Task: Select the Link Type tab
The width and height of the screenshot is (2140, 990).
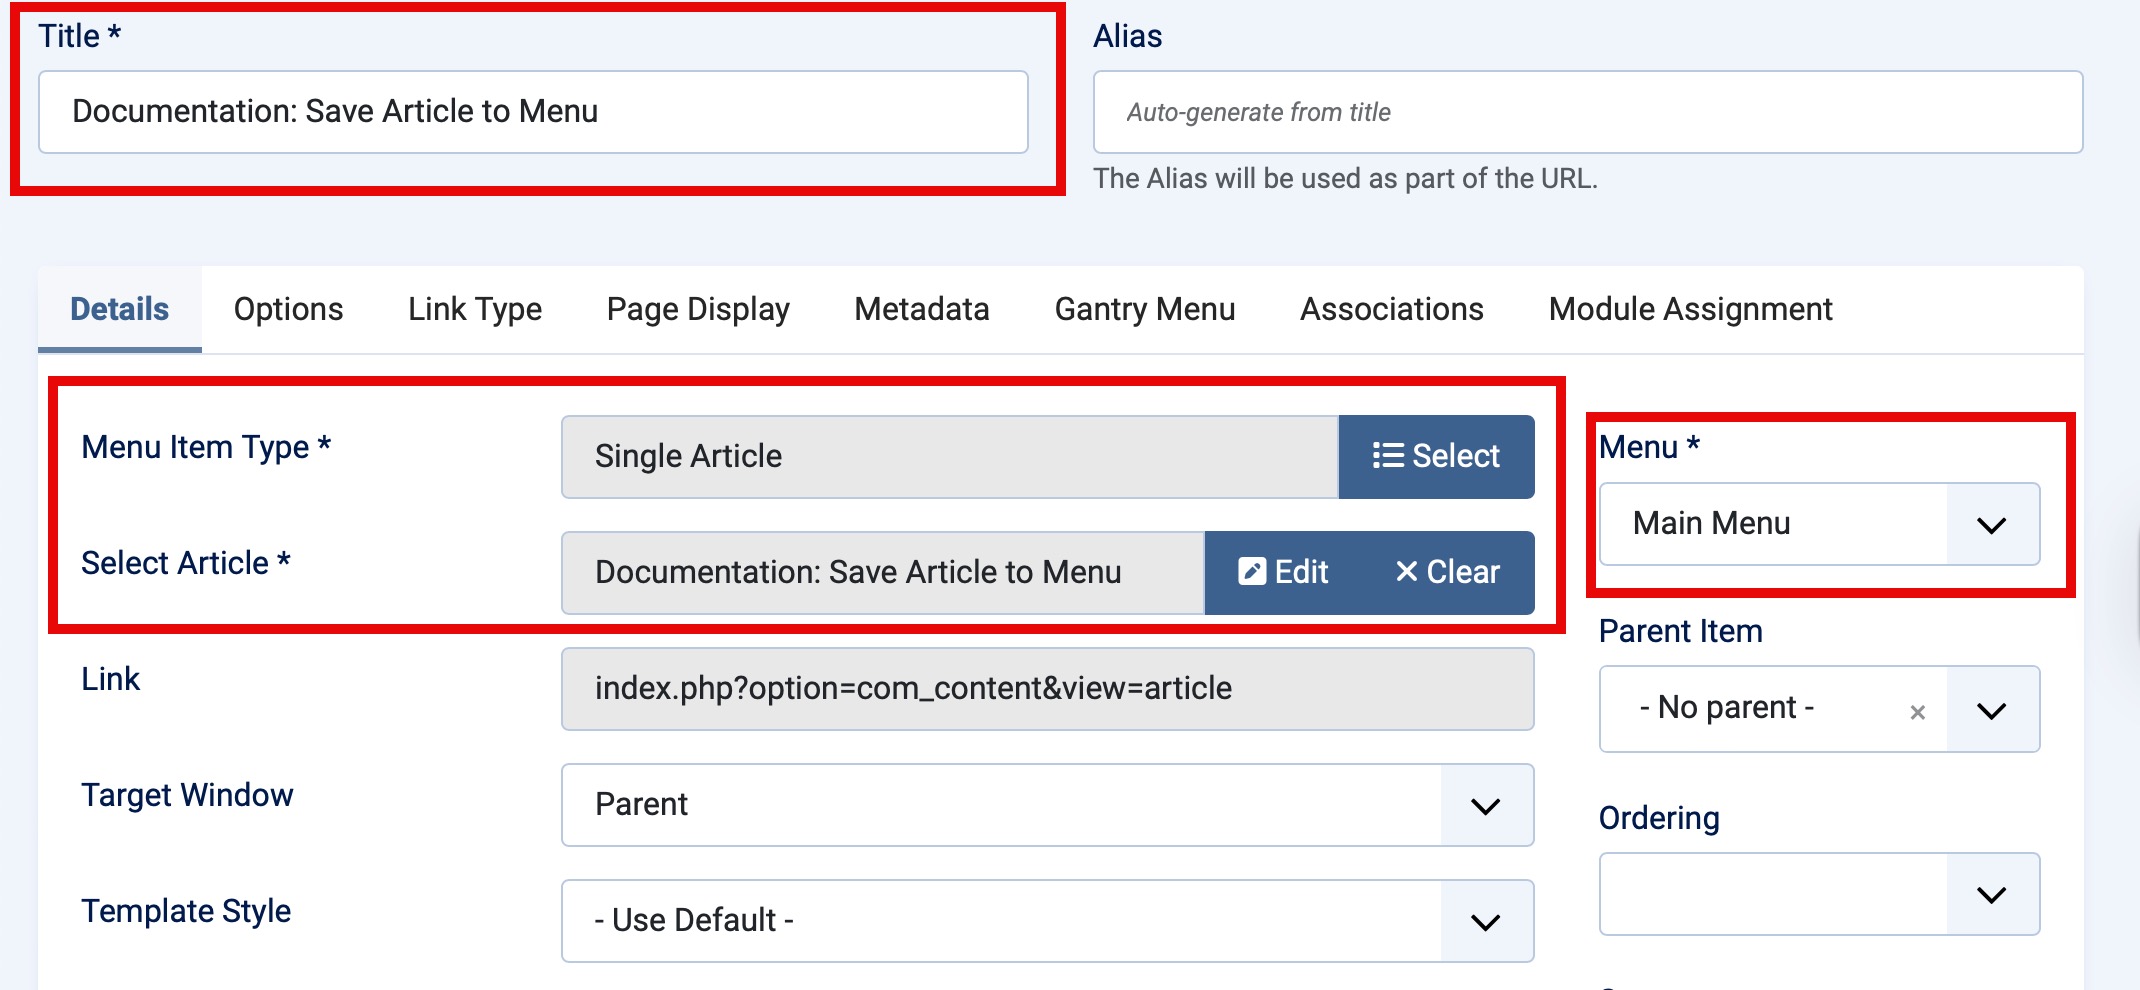Action: point(473,309)
